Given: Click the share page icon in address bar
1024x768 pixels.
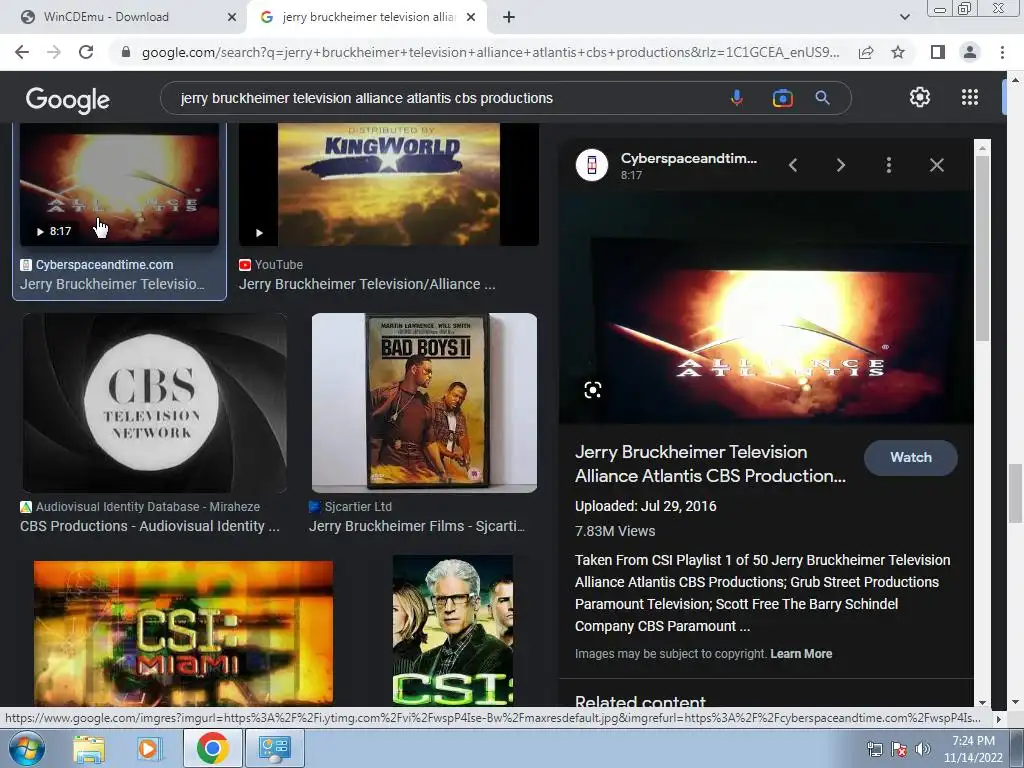Looking at the screenshot, I should point(866,52).
